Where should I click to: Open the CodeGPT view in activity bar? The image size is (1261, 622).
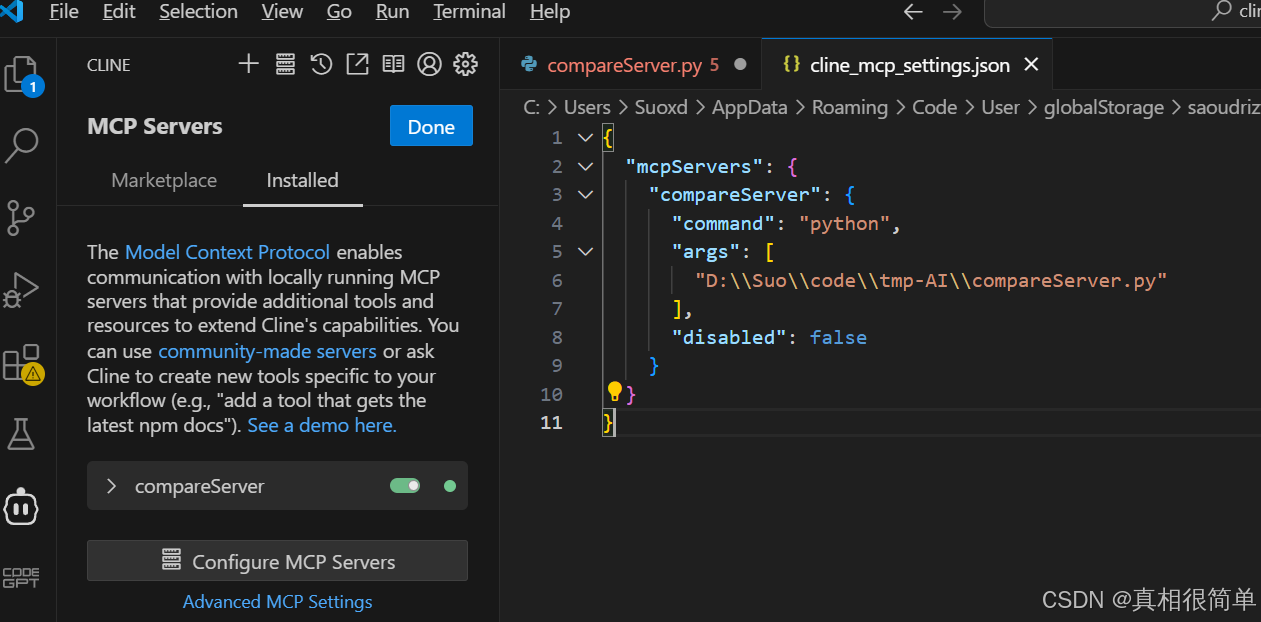(21, 578)
